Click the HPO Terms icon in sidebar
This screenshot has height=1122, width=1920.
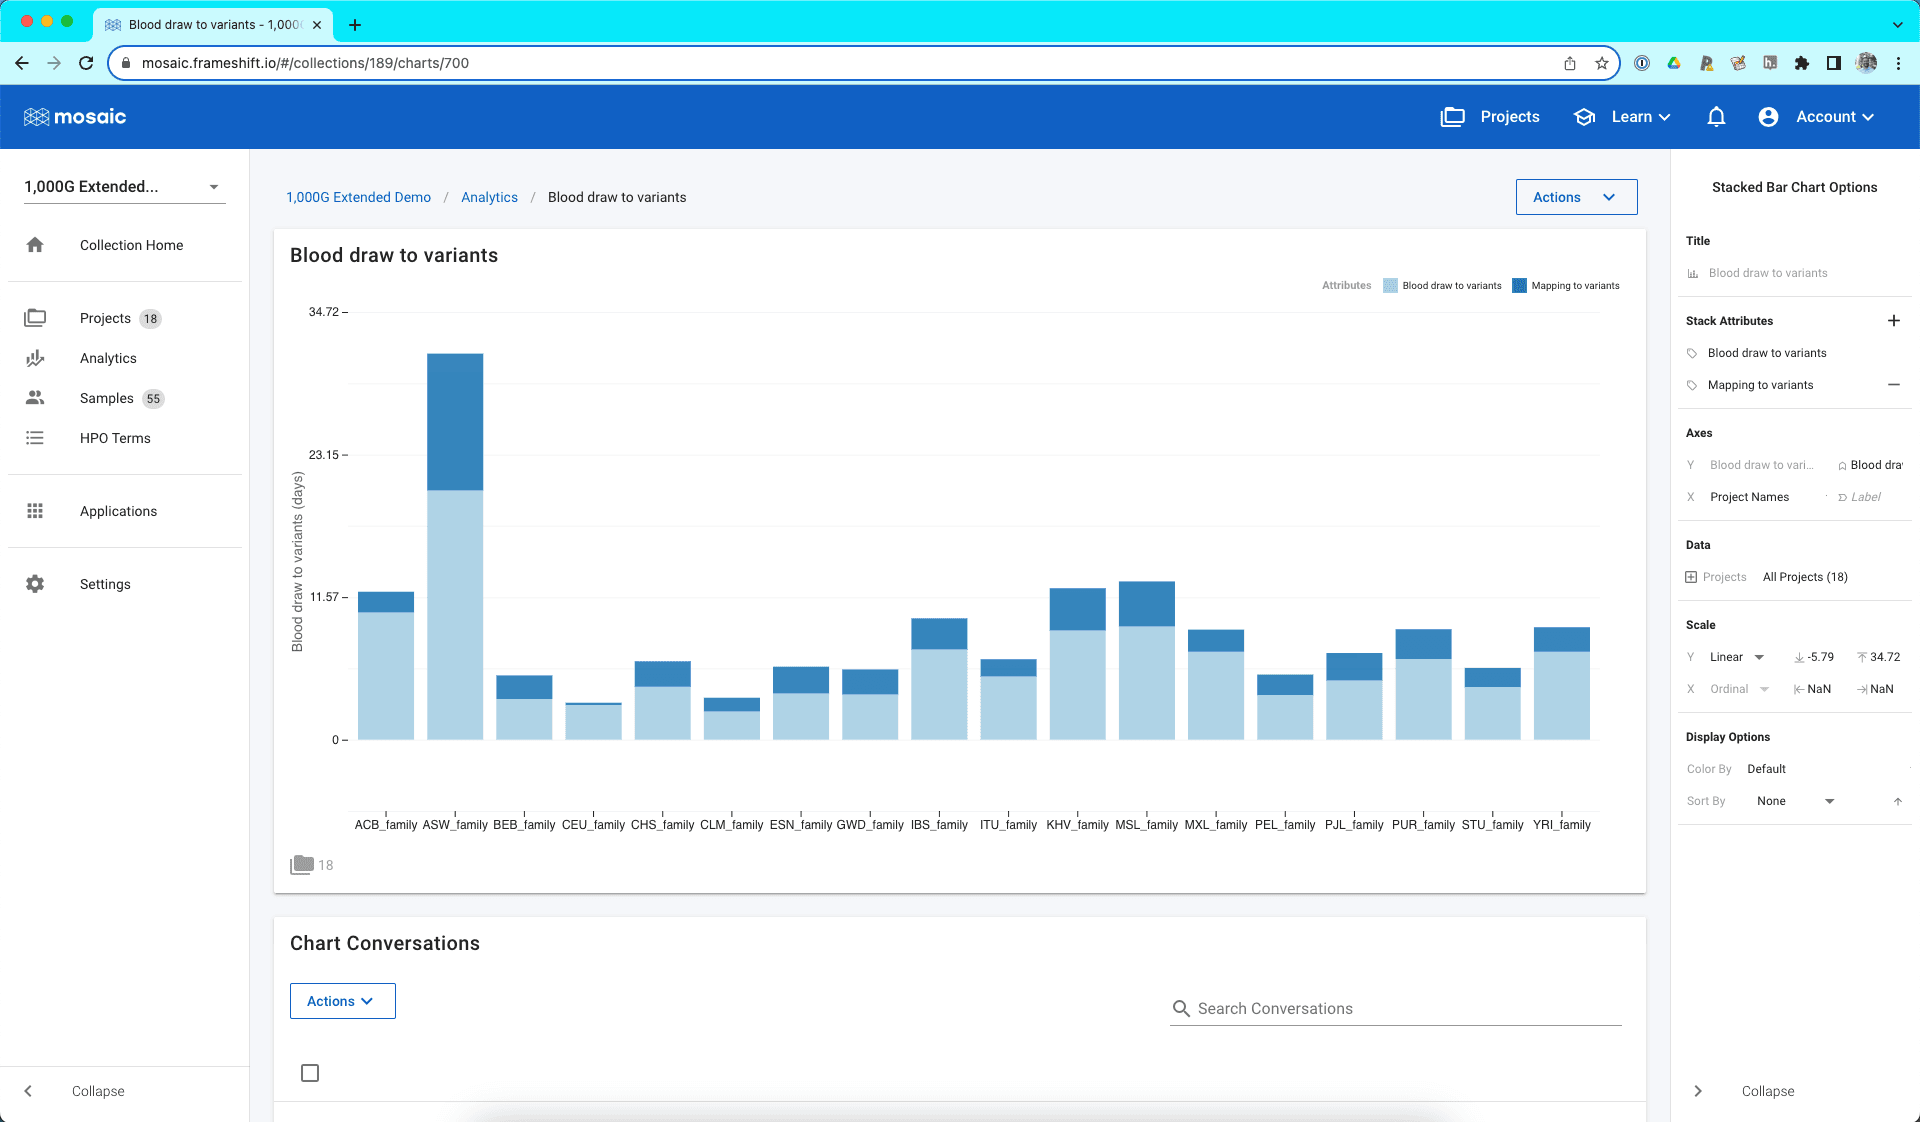point(35,438)
